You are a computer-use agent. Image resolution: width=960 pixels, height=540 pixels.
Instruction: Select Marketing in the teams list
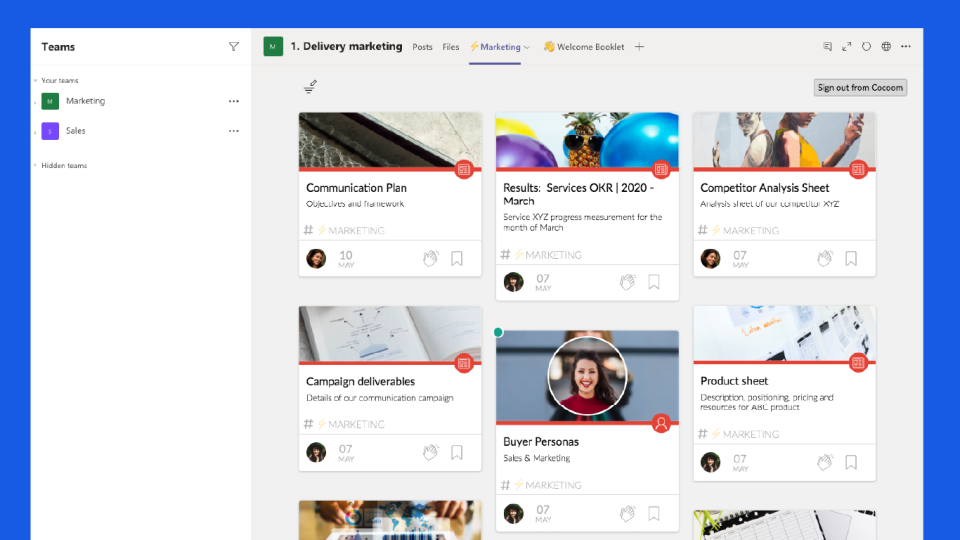pos(85,101)
